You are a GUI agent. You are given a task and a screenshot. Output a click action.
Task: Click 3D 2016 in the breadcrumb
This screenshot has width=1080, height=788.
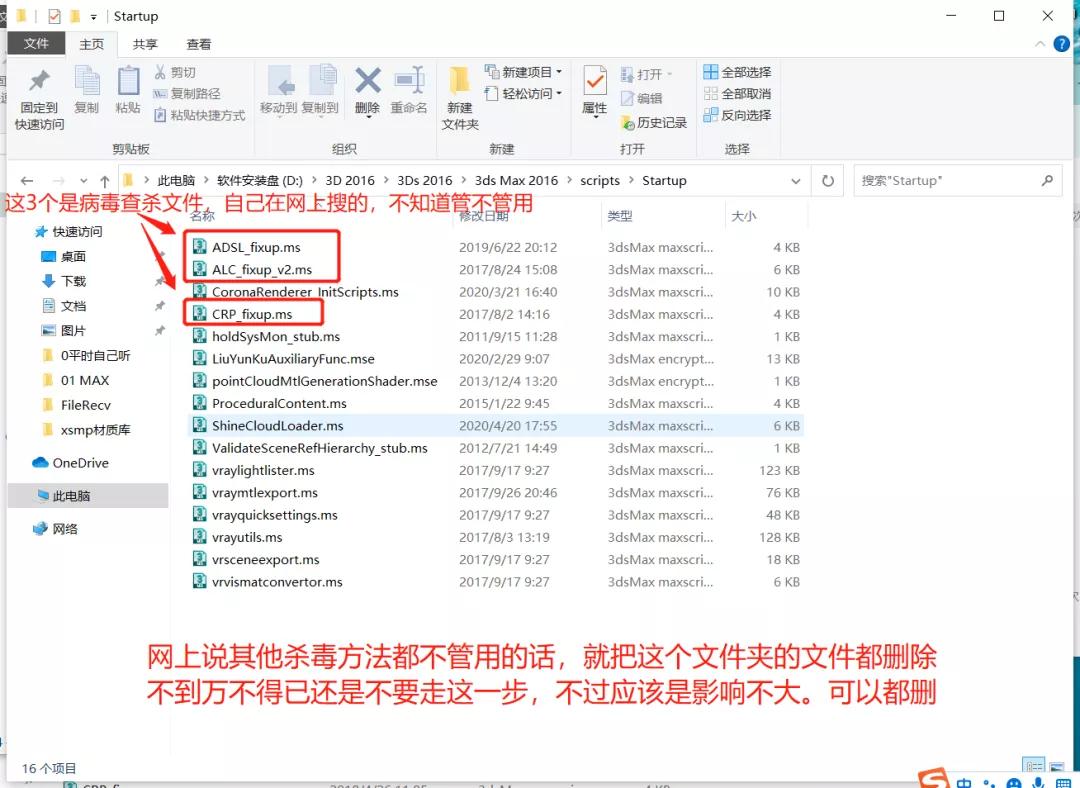(350, 180)
